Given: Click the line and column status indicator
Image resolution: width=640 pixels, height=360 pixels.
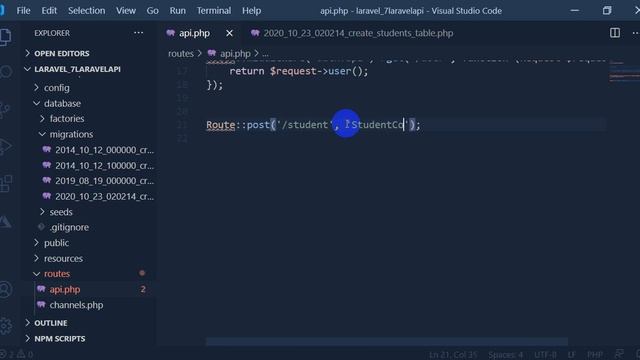Looking at the screenshot, I should (x=453, y=355).
